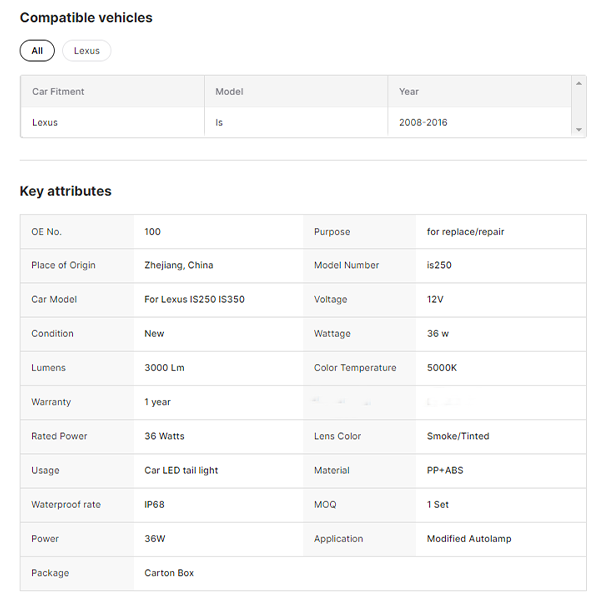Click the 5000K color temperature value

(x=442, y=368)
